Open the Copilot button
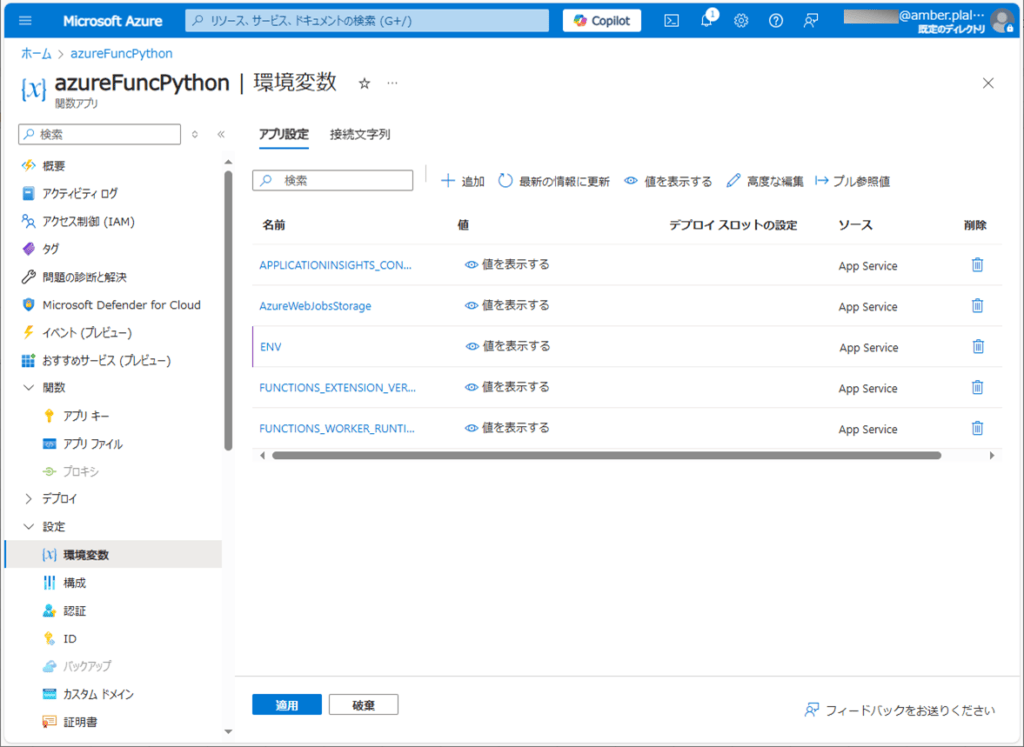This screenshot has width=1024, height=747. pos(602,20)
